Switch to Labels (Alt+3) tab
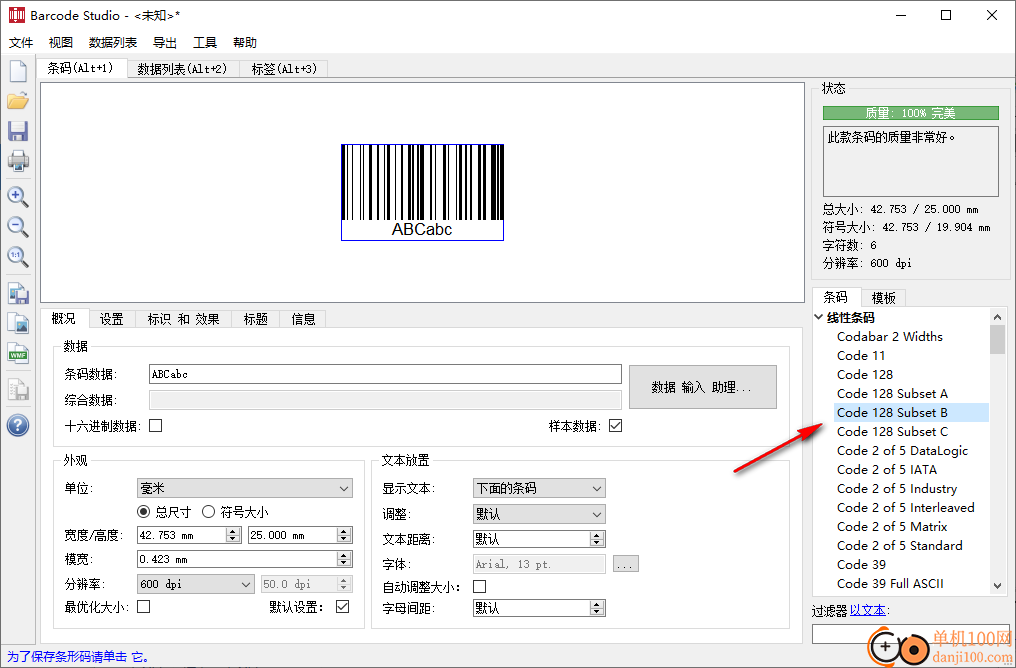The height and width of the screenshot is (668, 1016). pyautogui.click(x=284, y=69)
